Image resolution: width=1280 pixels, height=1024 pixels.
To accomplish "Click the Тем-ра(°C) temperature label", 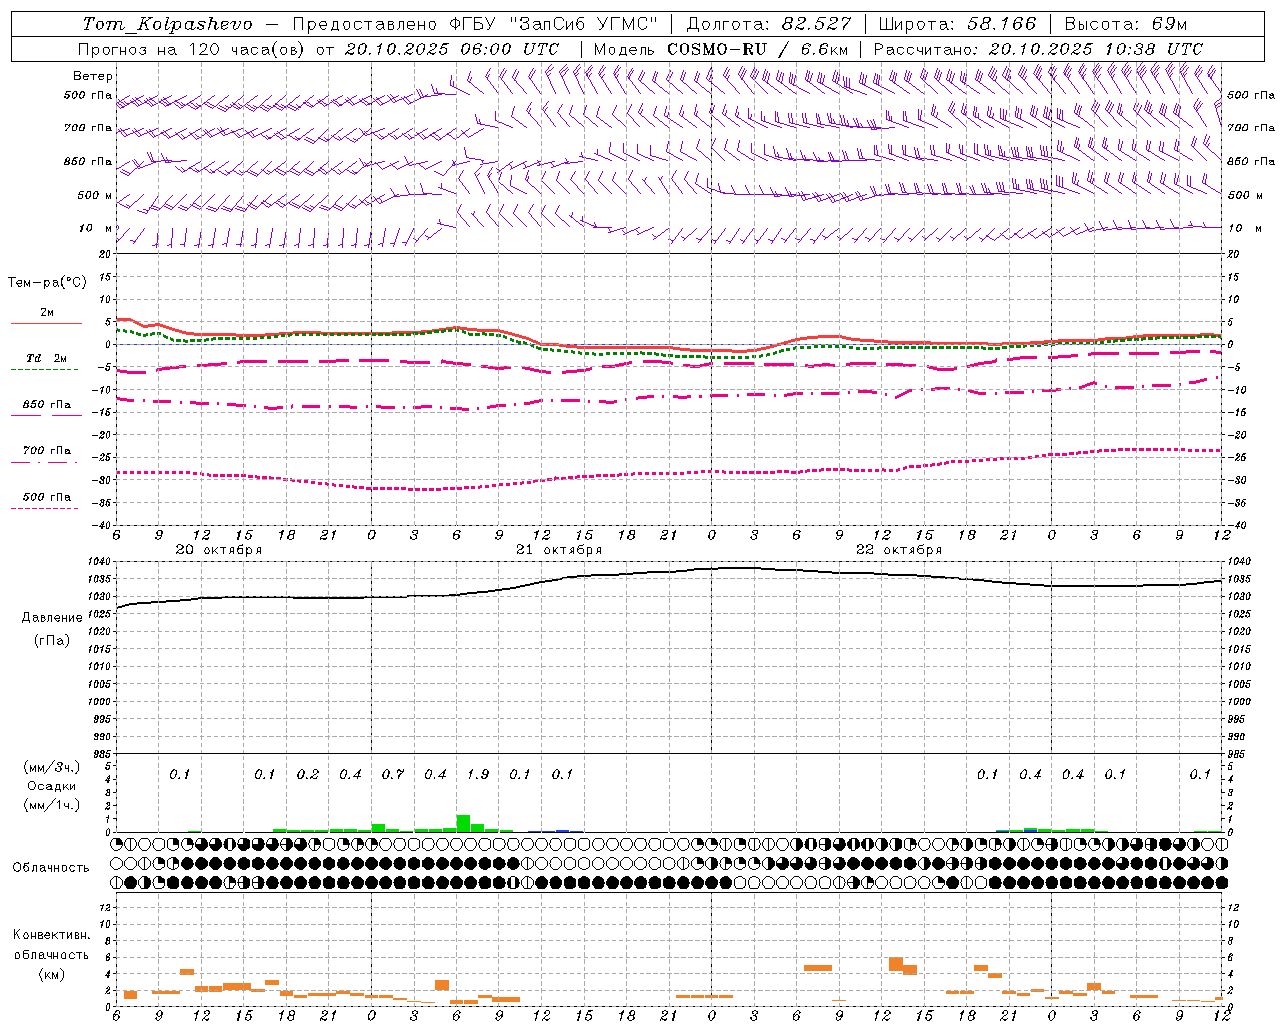I will tap(47, 282).
